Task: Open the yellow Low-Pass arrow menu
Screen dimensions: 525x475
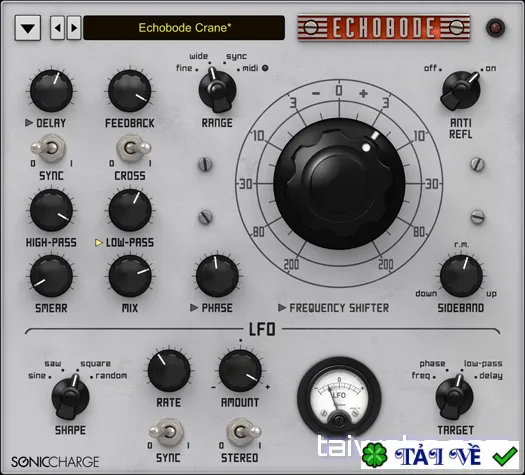Action: 99,243
